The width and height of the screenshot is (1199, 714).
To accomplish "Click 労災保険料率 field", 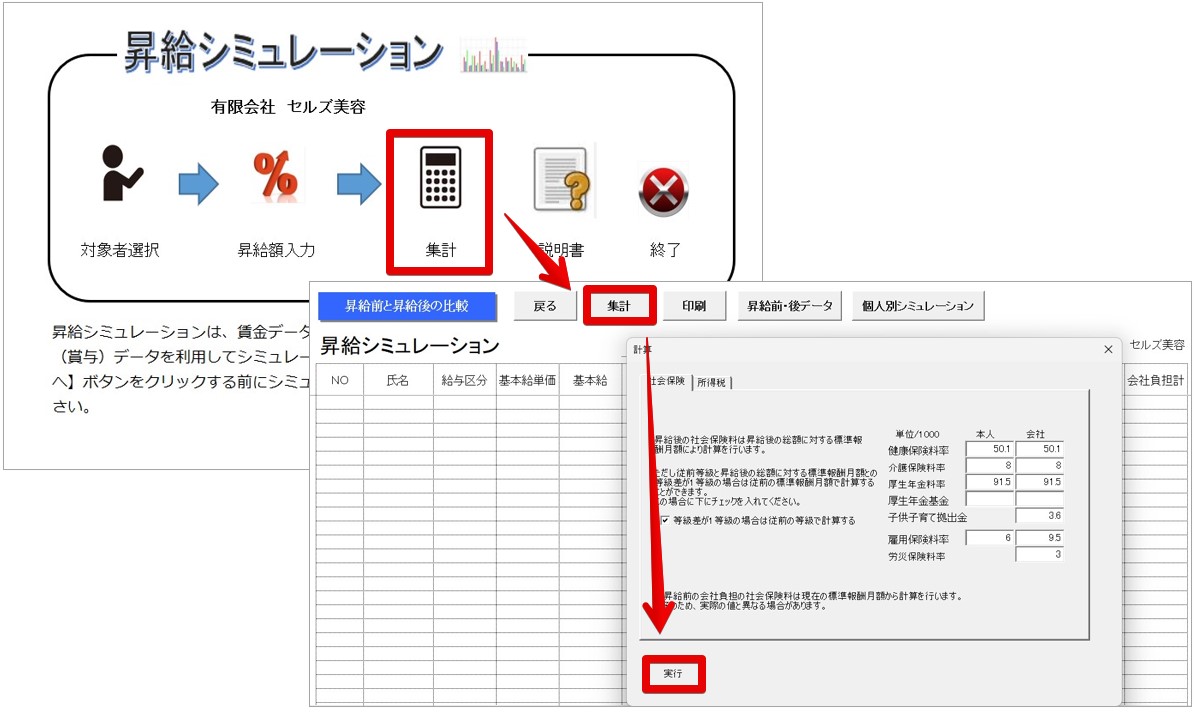I will (1040, 555).
